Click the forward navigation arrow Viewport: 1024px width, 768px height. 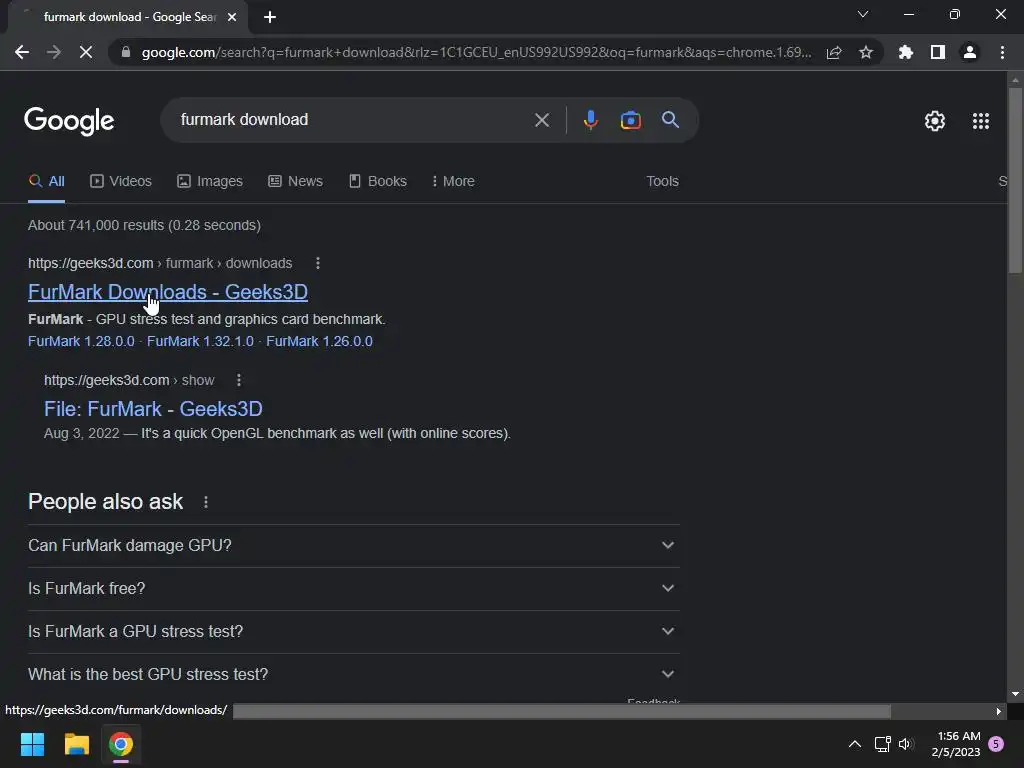(54, 52)
